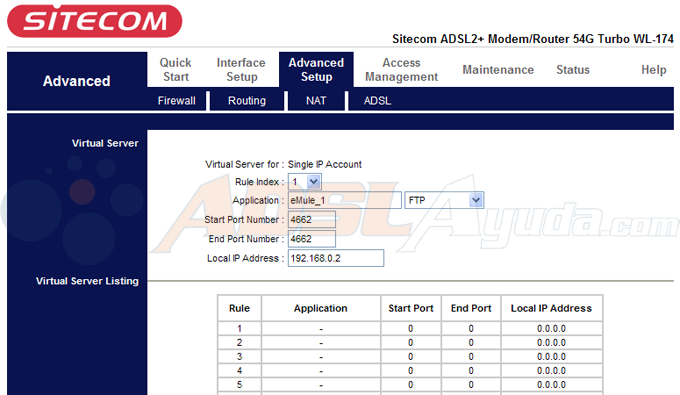The height and width of the screenshot is (395, 680).
Task: Open the Interface Setup tab
Action: [x=241, y=70]
